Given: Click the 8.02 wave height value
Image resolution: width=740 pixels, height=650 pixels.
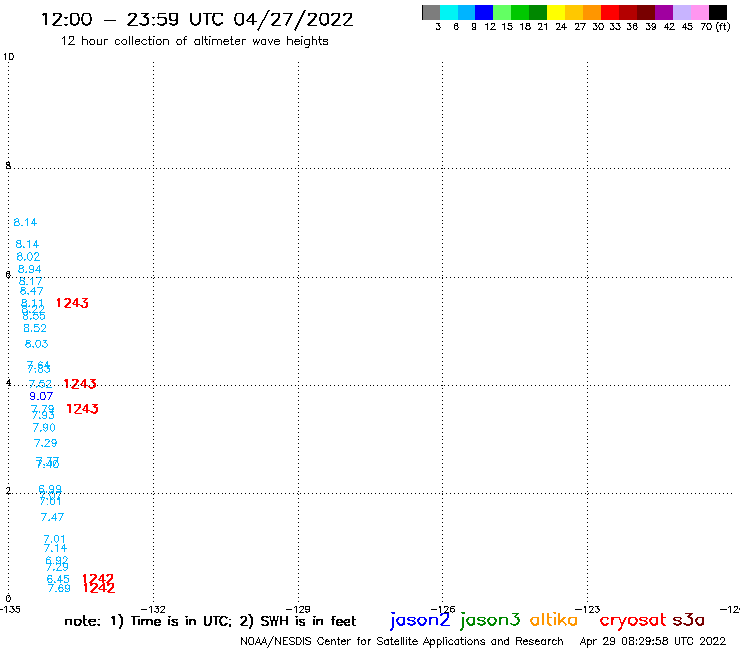Looking at the screenshot, I should coord(28,257).
